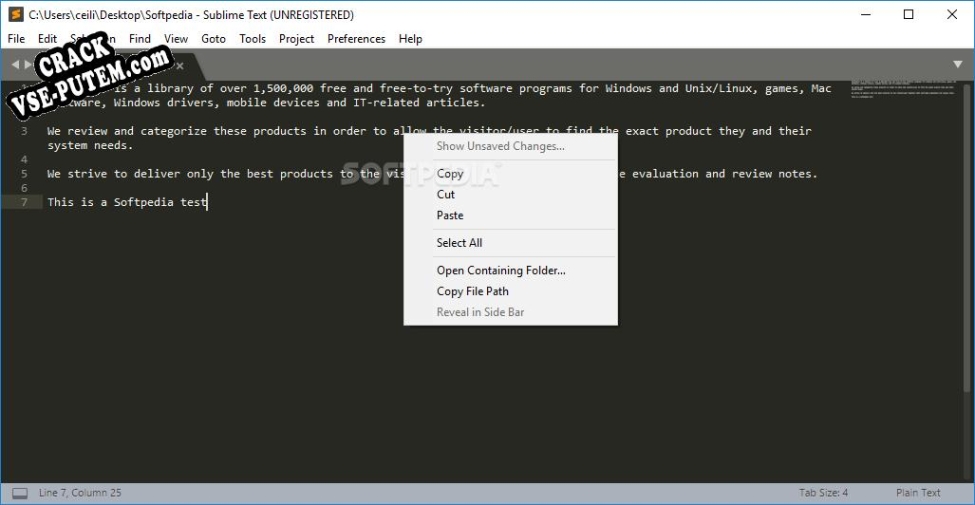This screenshot has width=975, height=505.
Task: Select Copy File Path menu entry
Action: coord(472,292)
